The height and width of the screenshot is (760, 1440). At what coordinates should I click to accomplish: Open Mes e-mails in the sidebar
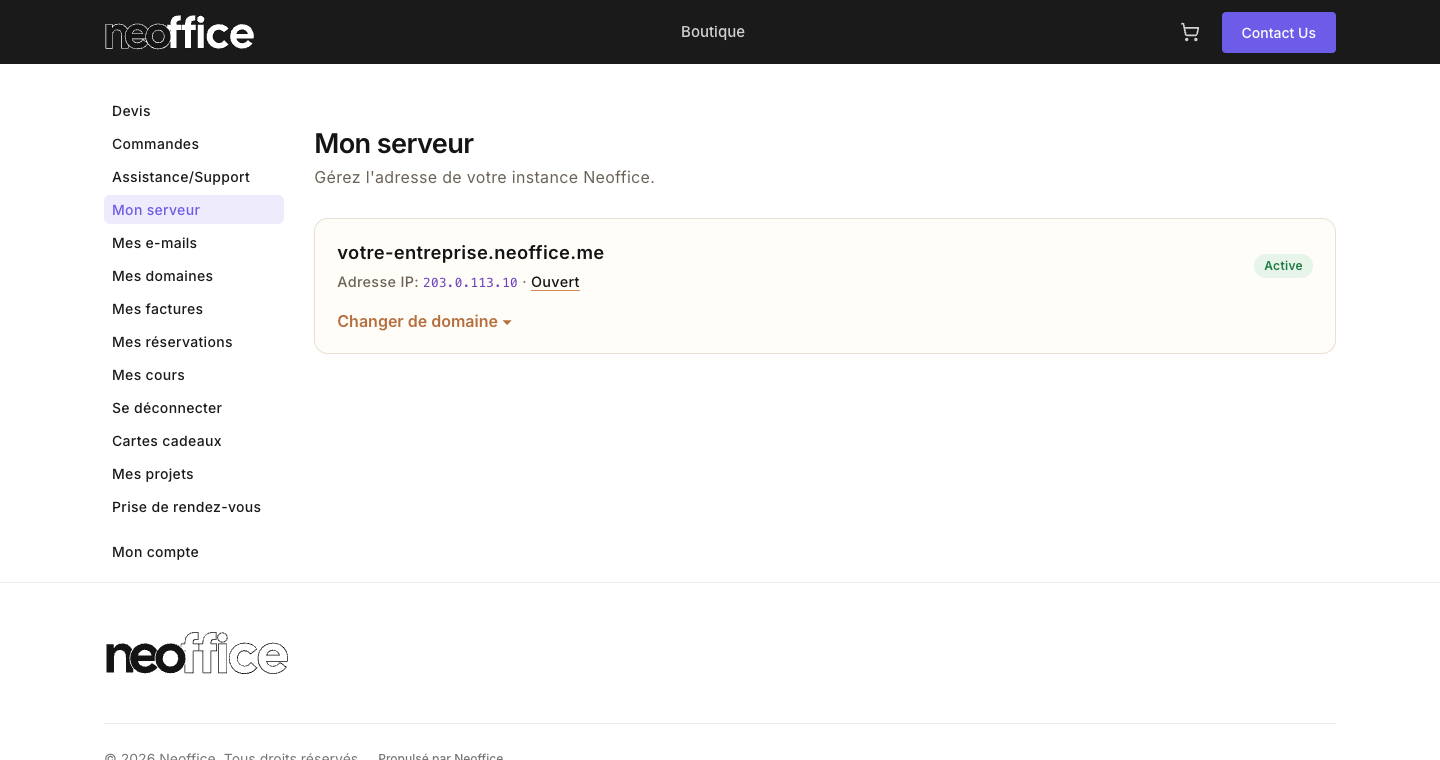click(x=194, y=243)
